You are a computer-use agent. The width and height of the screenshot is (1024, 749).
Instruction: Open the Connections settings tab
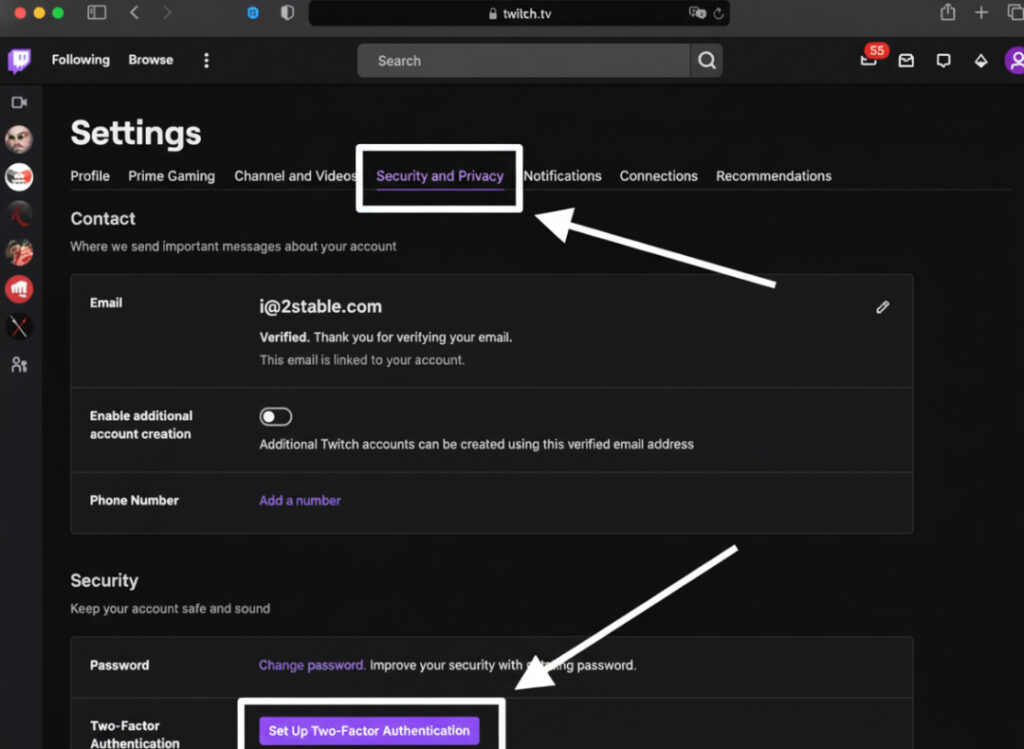coord(658,176)
